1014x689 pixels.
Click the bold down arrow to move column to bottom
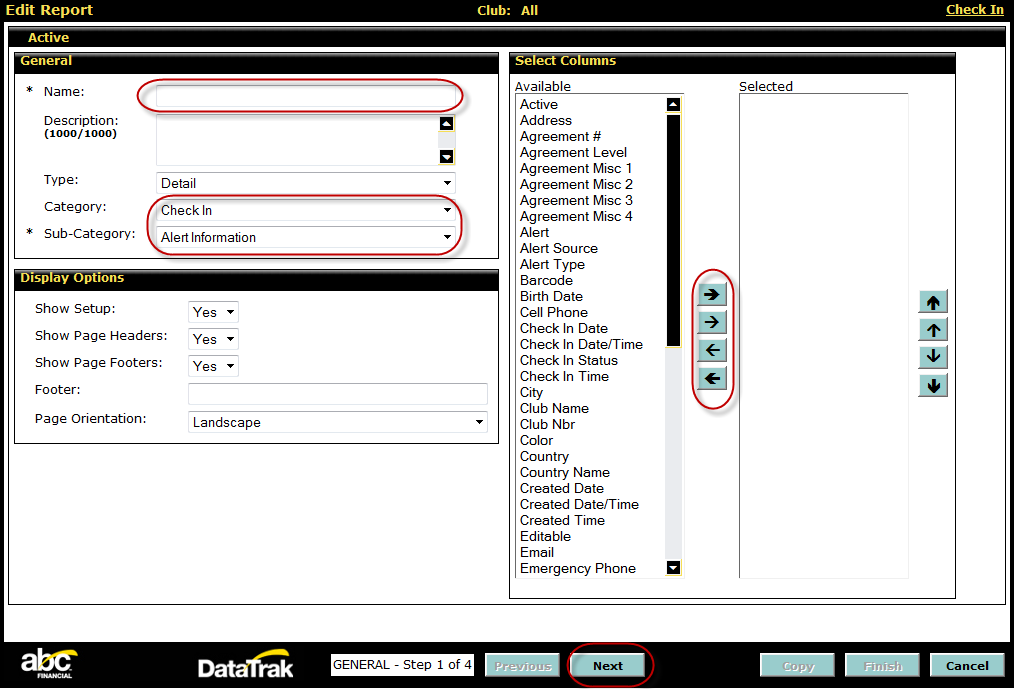[x=932, y=385]
